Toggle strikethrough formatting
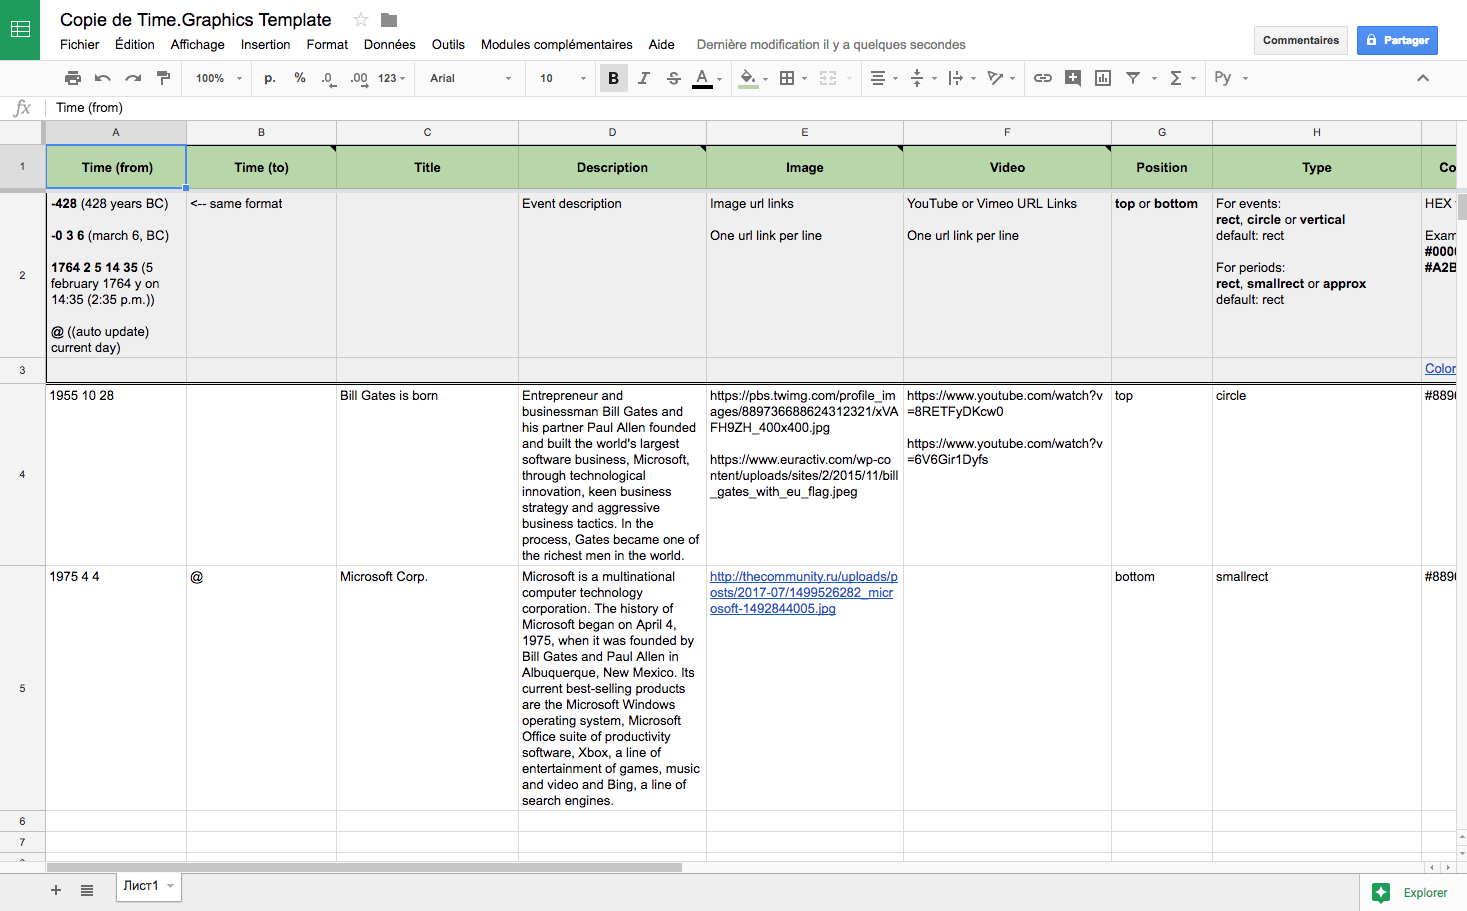1467x911 pixels. (673, 78)
